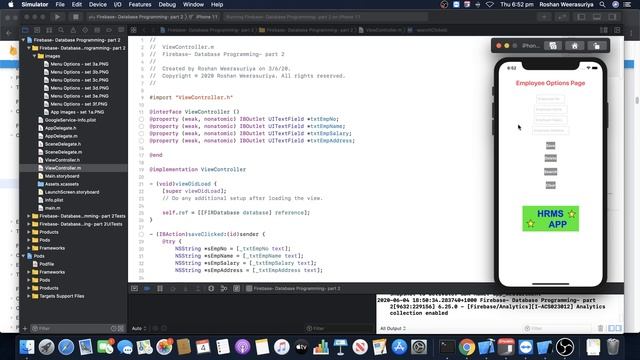Expand the 'part 2Tests' folder triangle

29,216
